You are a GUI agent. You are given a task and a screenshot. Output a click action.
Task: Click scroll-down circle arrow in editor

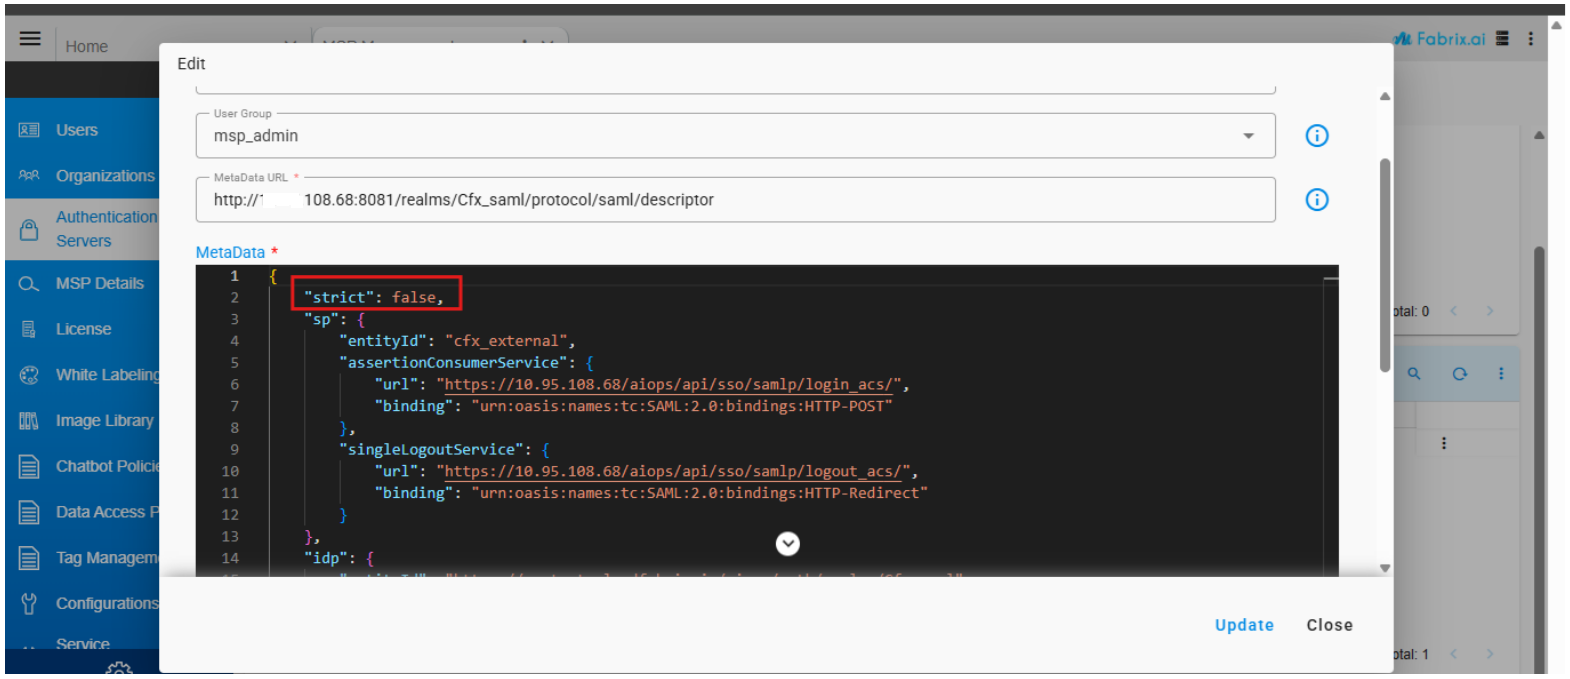point(788,543)
